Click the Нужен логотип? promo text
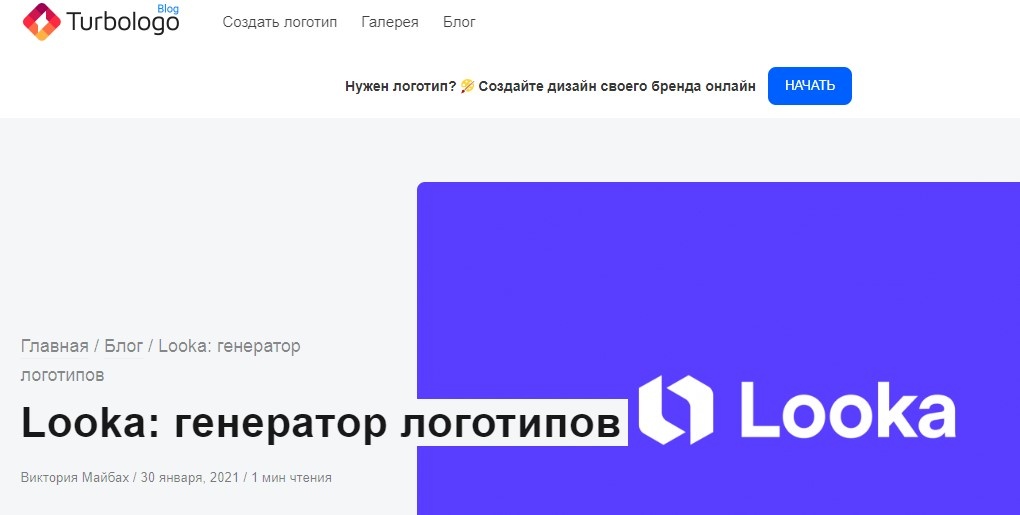Image resolution: width=1020 pixels, height=515 pixels. (x=401, y=86)
